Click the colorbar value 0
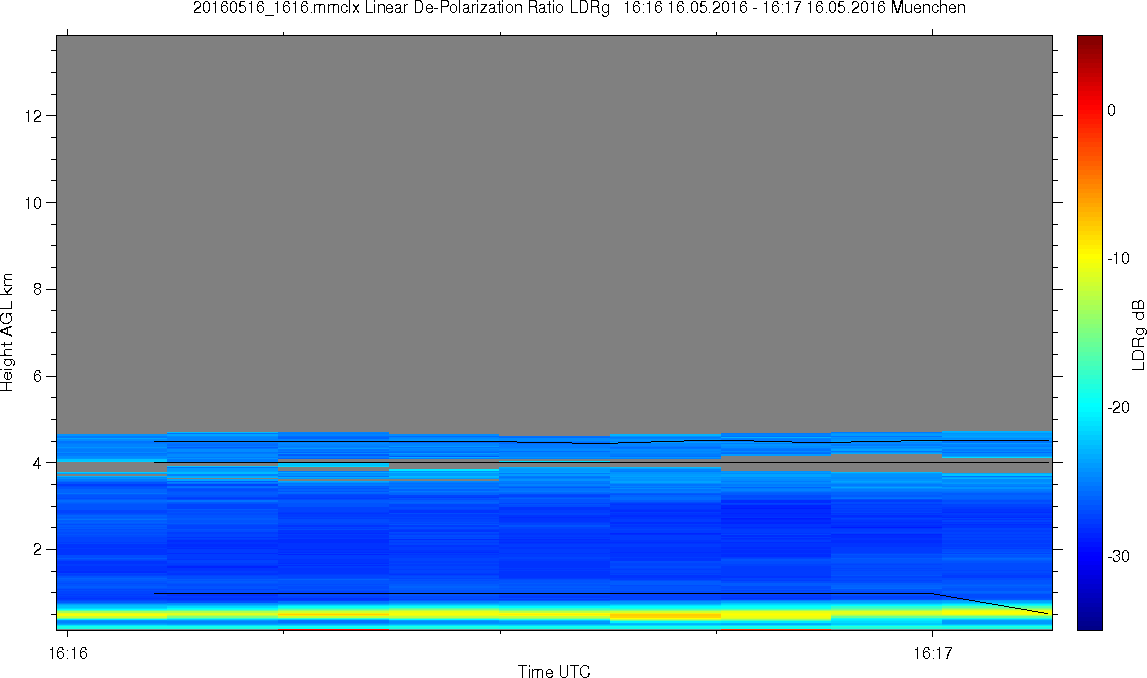The height and width of the screenshot is (678, 1147). pos(1111,110)
